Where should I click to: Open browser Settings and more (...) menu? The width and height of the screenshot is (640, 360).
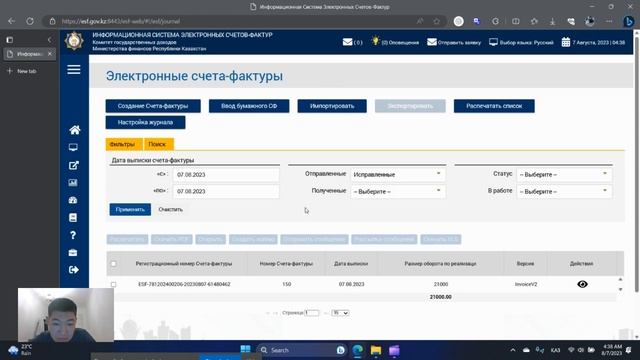point(609,21)
